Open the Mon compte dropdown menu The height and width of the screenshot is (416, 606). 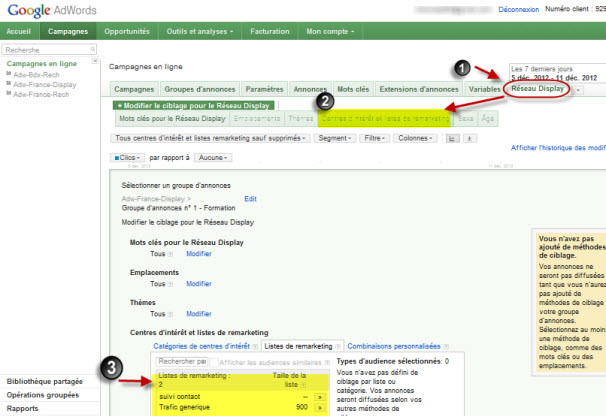click(330, 31)
